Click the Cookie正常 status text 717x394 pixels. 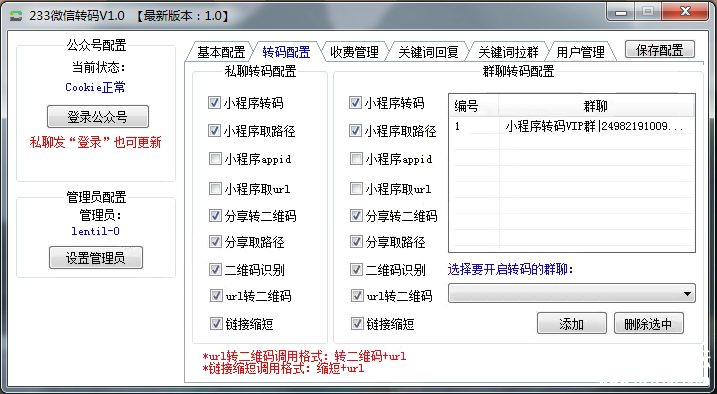click(95, 87)
